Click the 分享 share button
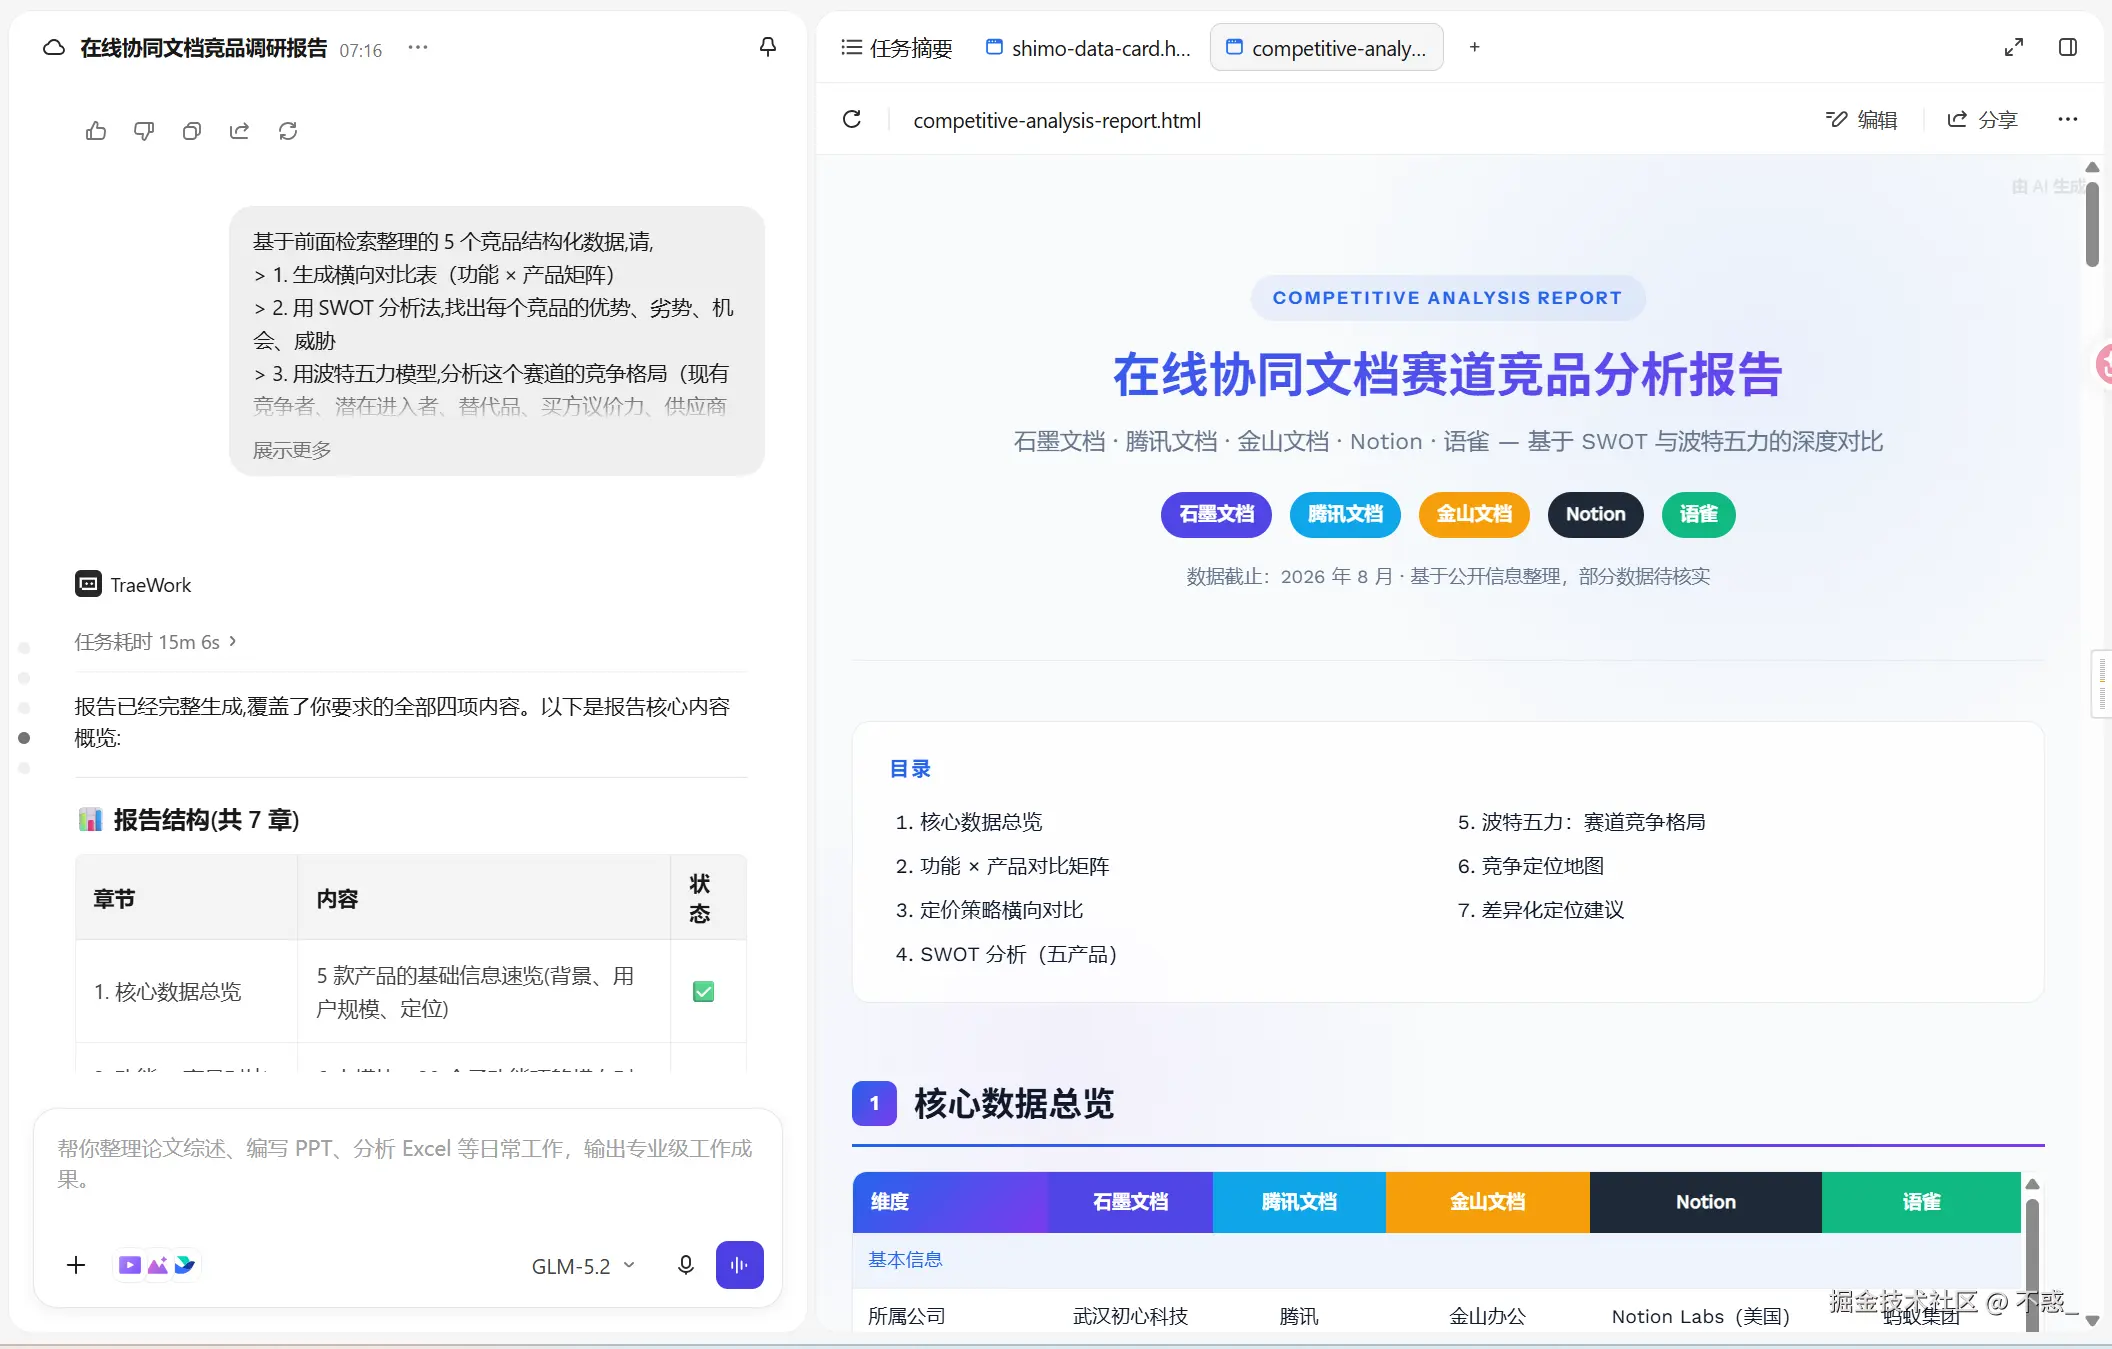Screen dimensions: 2112x1349 point(1982,120)
